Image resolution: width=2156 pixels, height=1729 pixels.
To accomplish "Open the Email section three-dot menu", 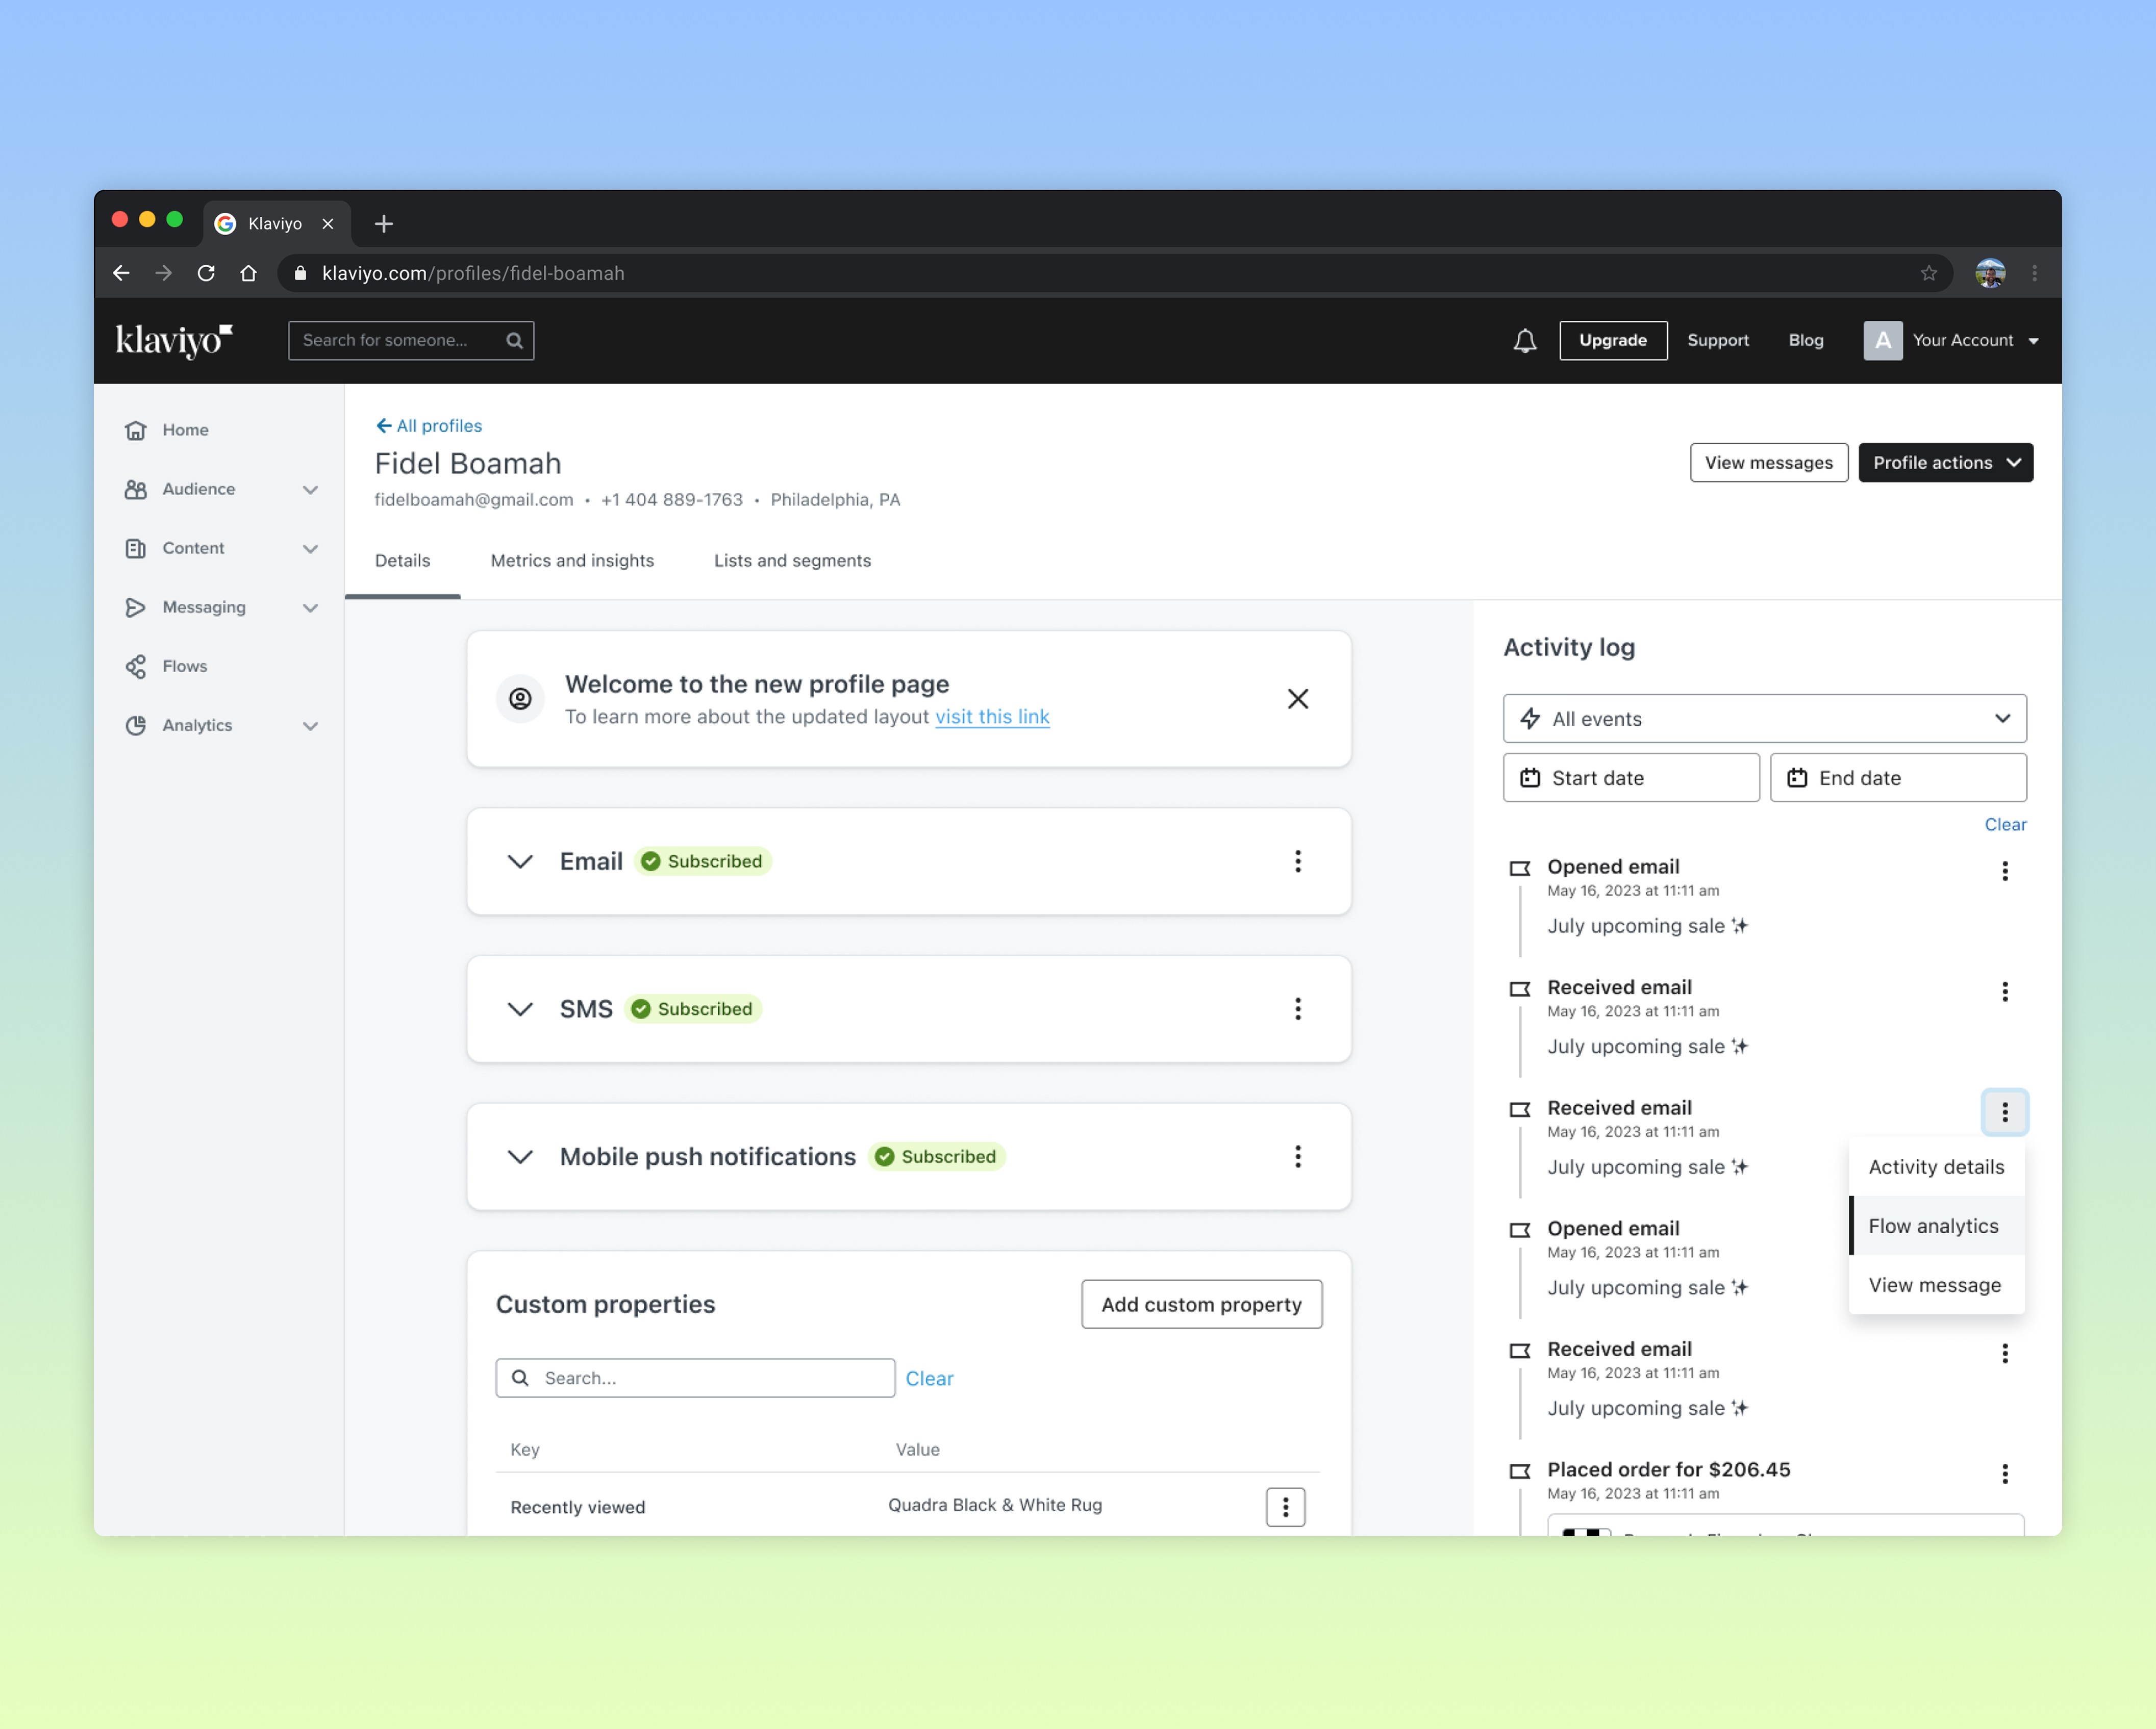I will click(1297, 861).
